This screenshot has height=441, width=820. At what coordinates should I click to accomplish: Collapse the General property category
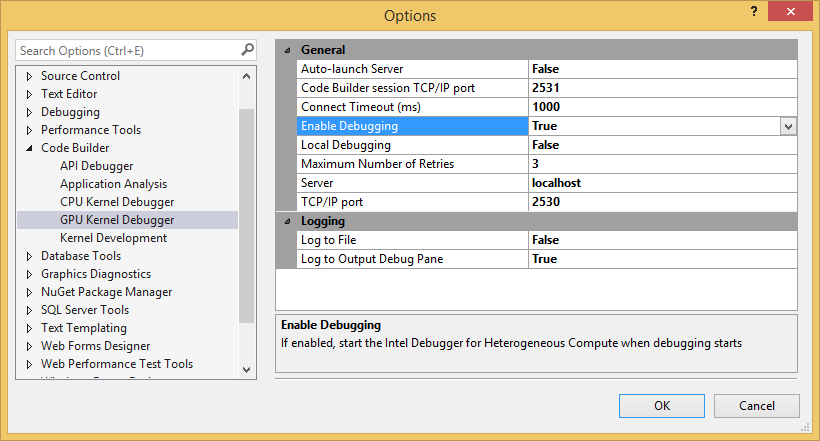click(x=288, y=50)
